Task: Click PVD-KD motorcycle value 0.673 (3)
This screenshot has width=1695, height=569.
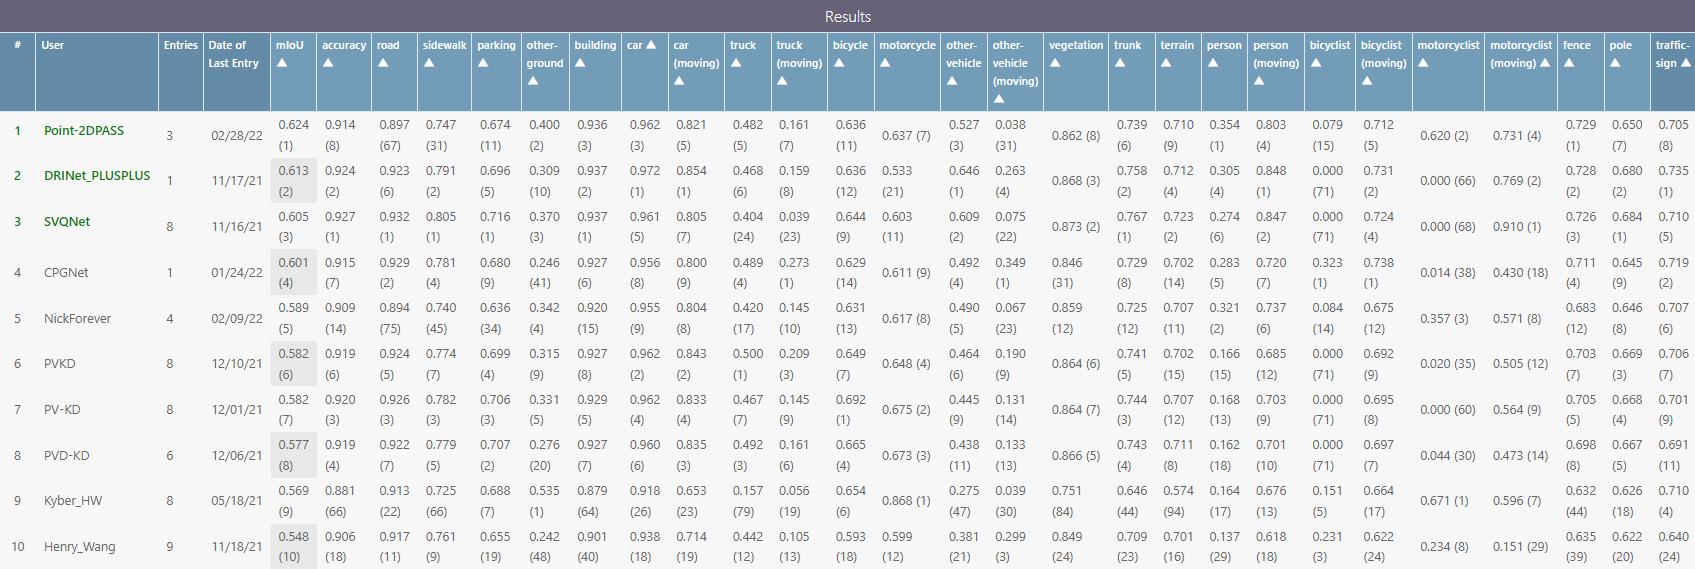Action: [906, 456]
